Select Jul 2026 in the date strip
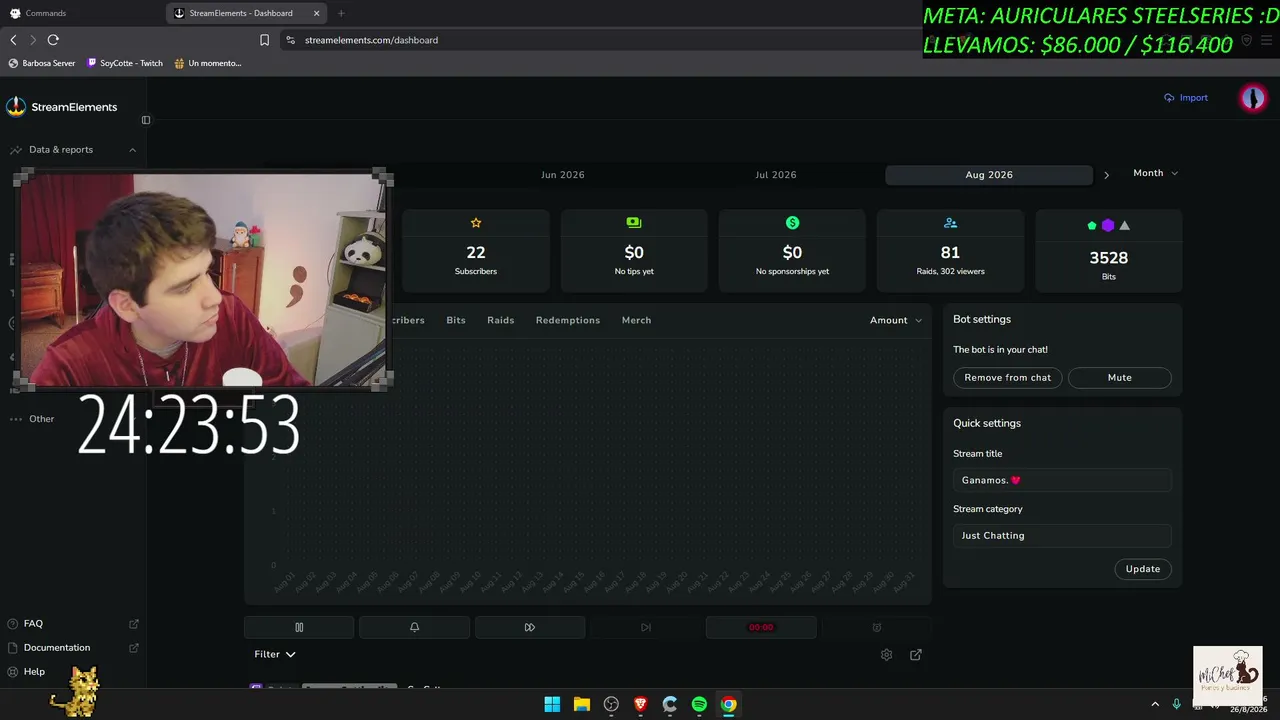Screen dimensions: 1280x720 click(x=776, y=175)
